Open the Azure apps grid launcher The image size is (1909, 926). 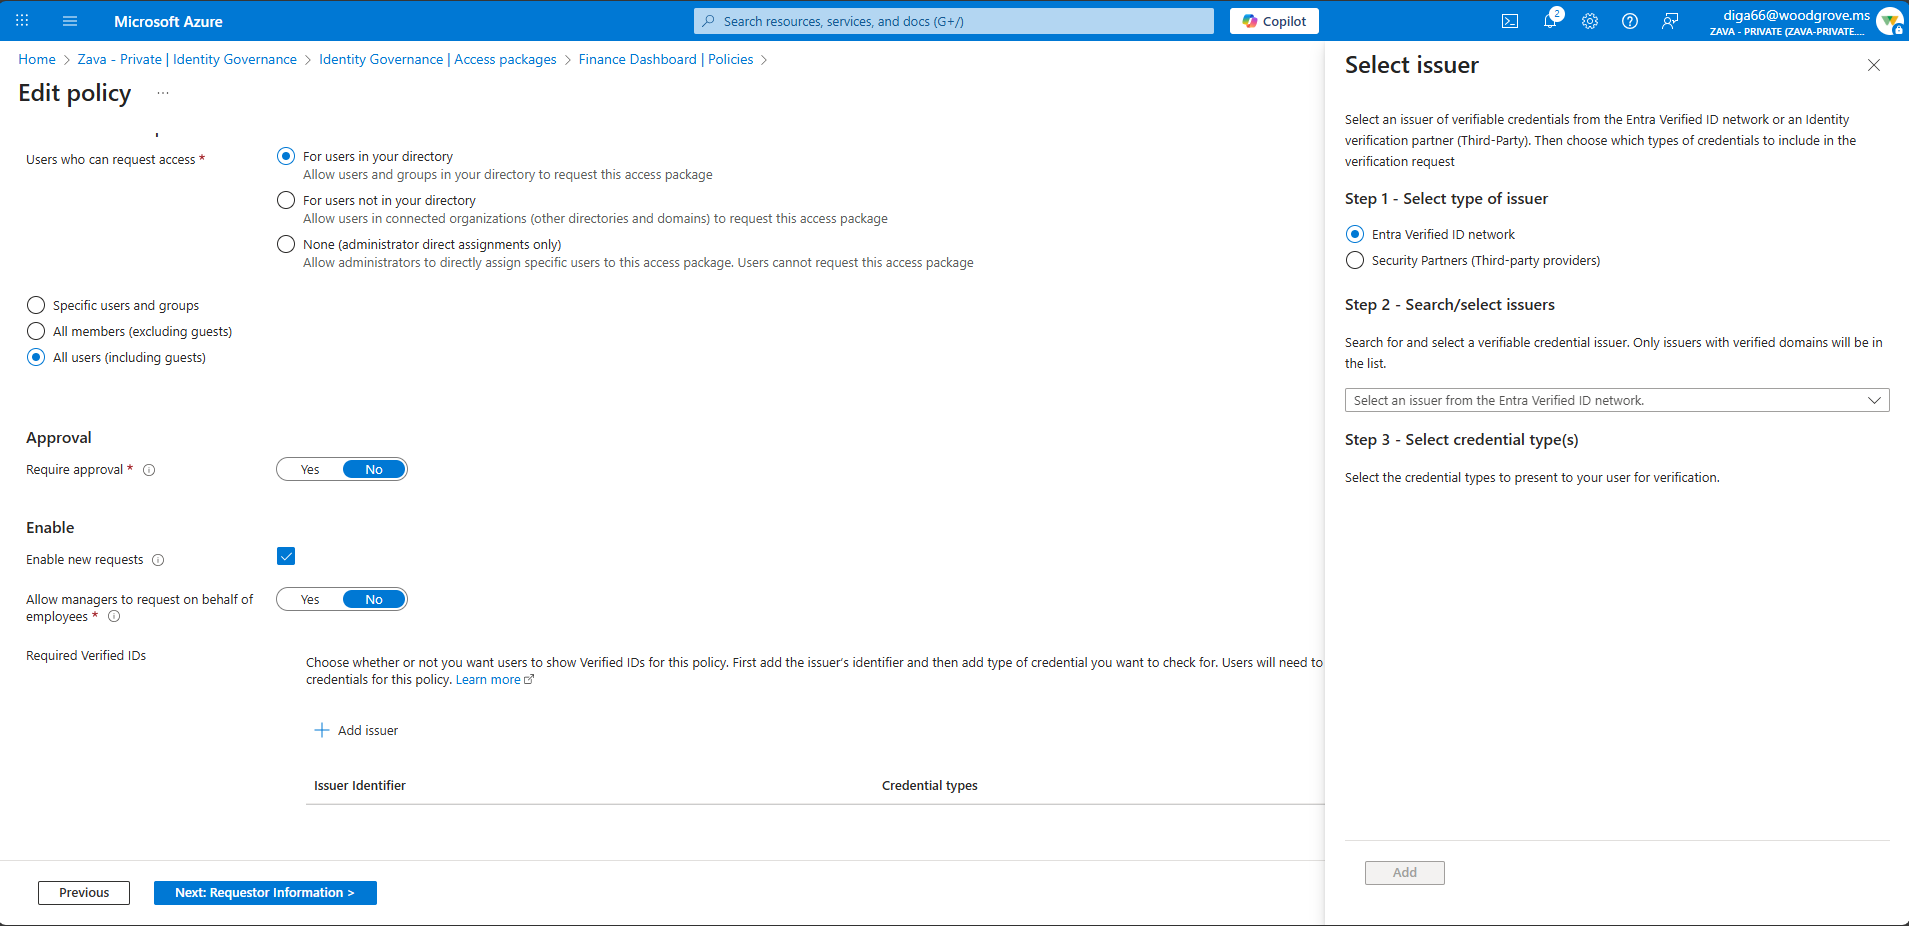click(x=22, y=21)
